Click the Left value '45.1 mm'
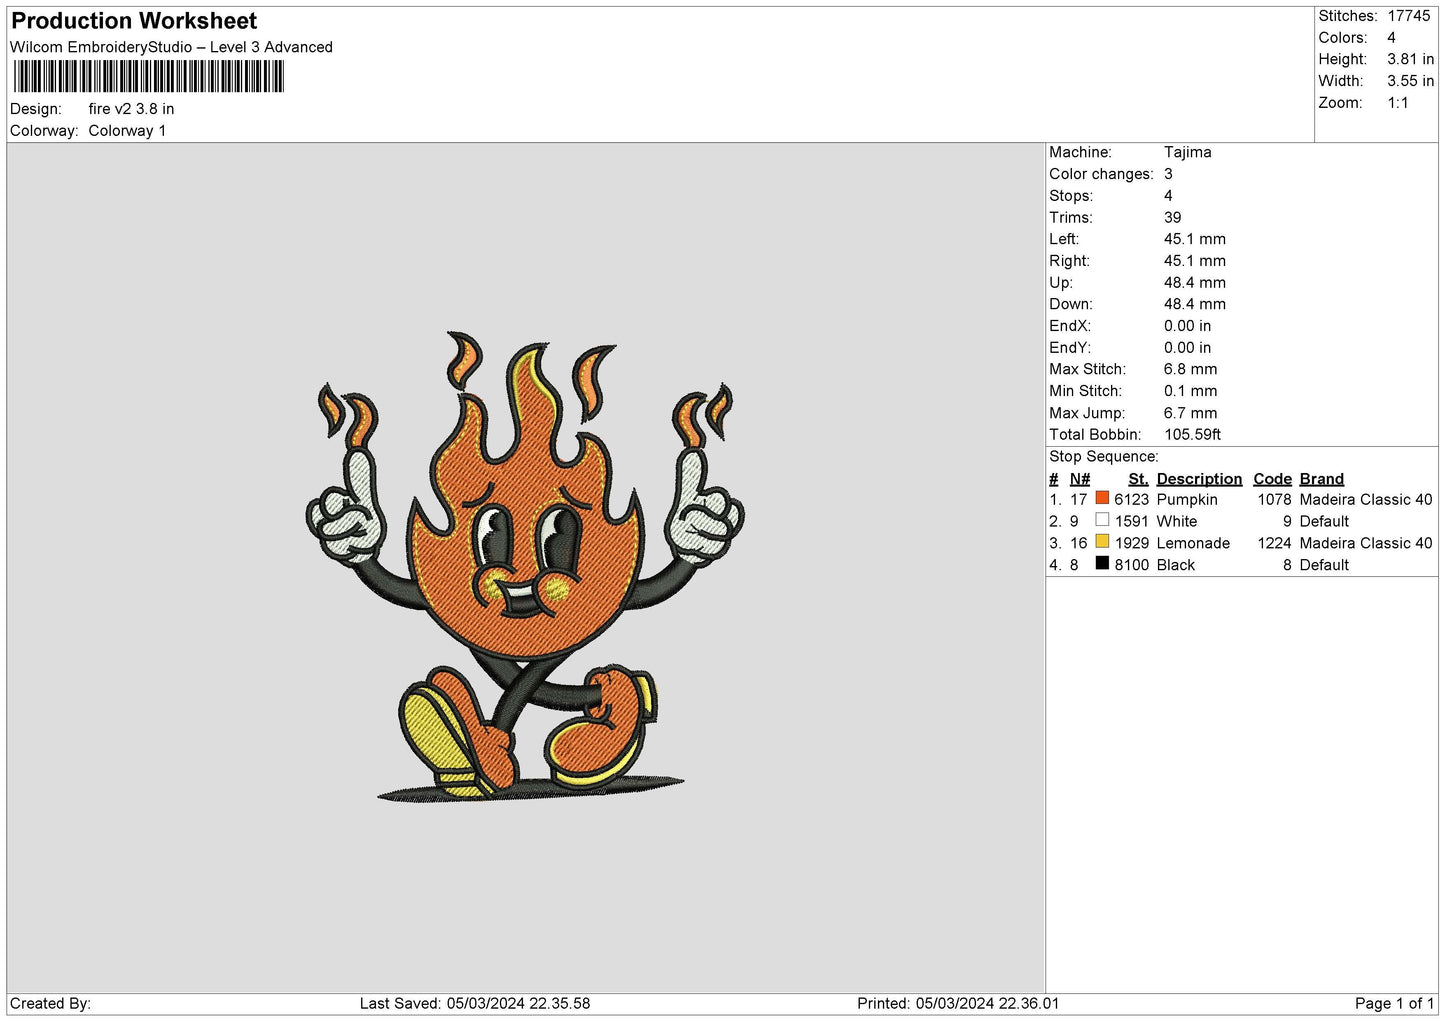Viewport: 1445px width, 1021px height. [1194, 239]
